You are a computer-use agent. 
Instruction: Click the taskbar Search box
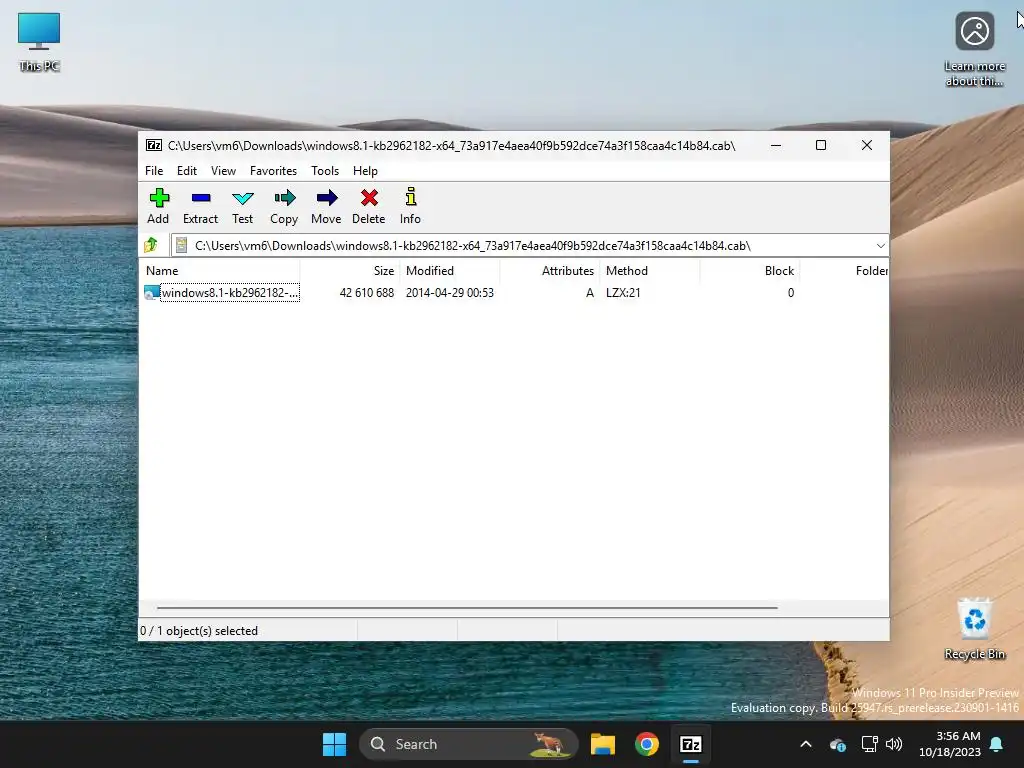(469, 744)
